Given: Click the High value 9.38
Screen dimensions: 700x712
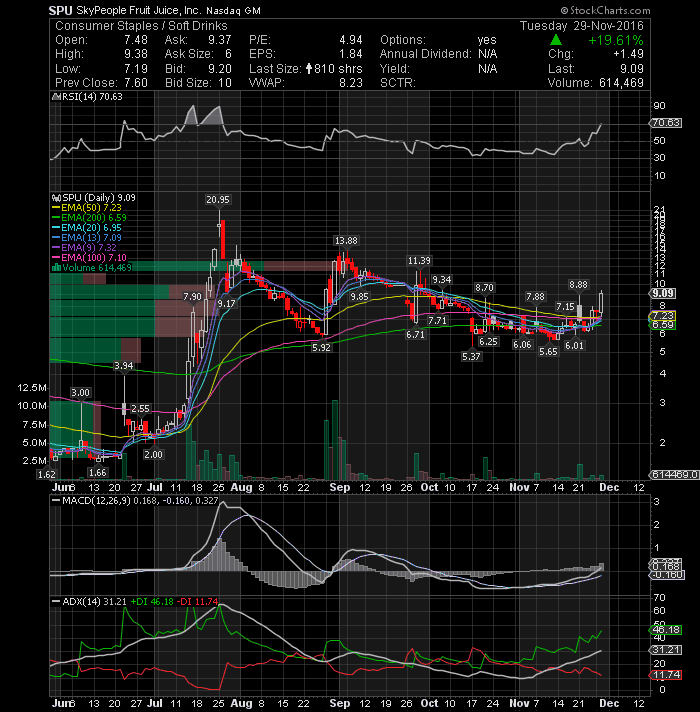Looking at the screenshot, I should (136, 54).
